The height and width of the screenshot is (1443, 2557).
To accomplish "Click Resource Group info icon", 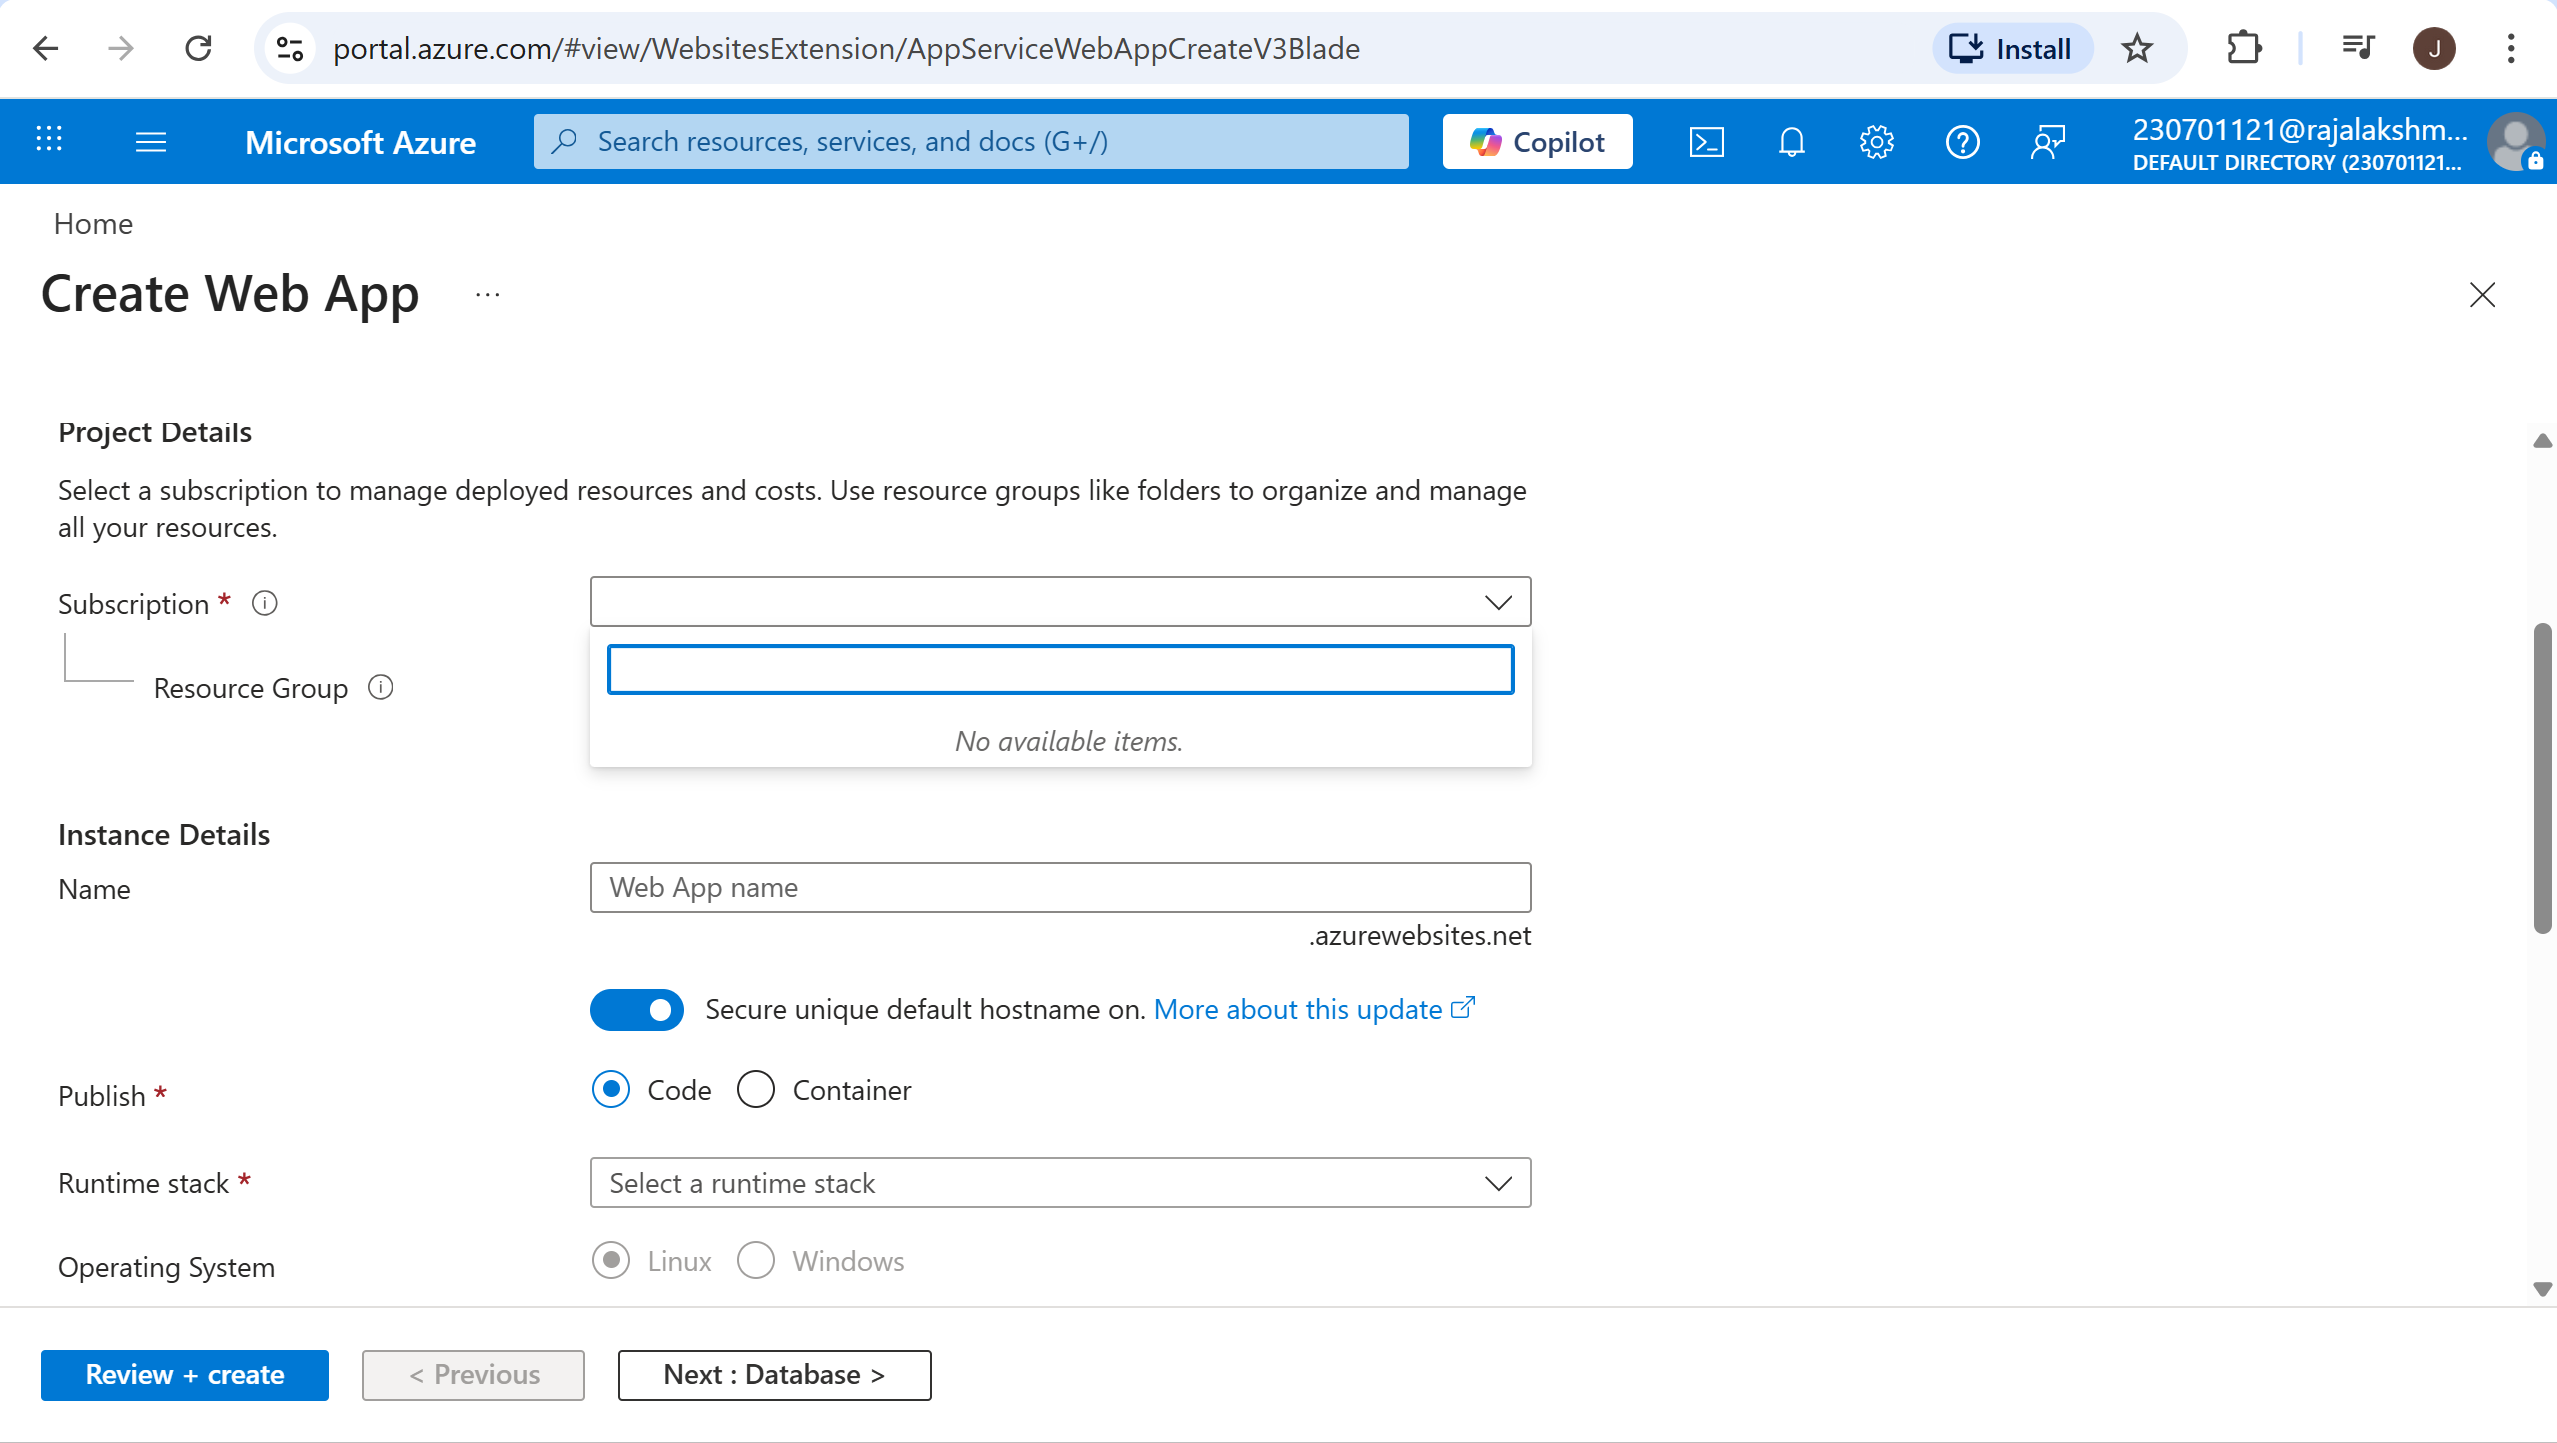I will (x=380, y=687).
